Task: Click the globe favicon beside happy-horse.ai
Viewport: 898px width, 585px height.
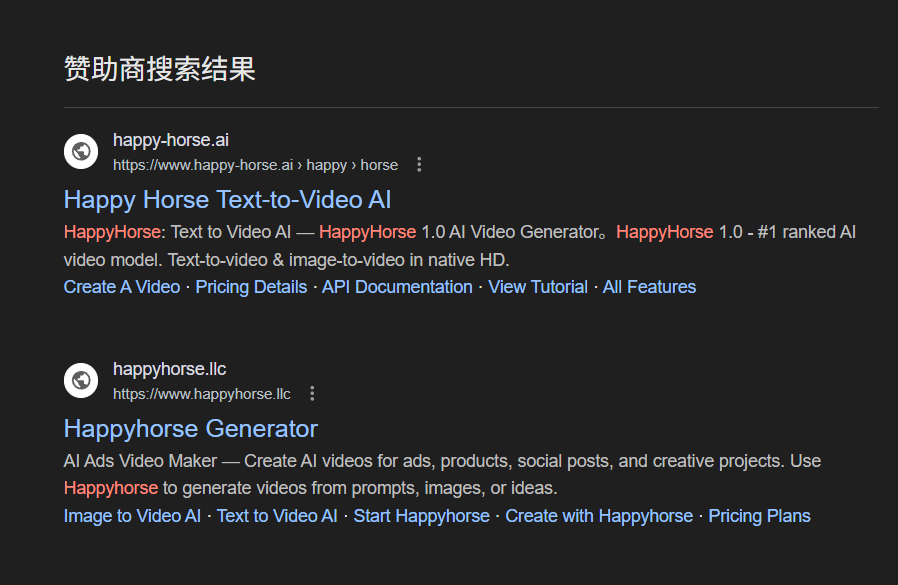Action: coord(81,152)
